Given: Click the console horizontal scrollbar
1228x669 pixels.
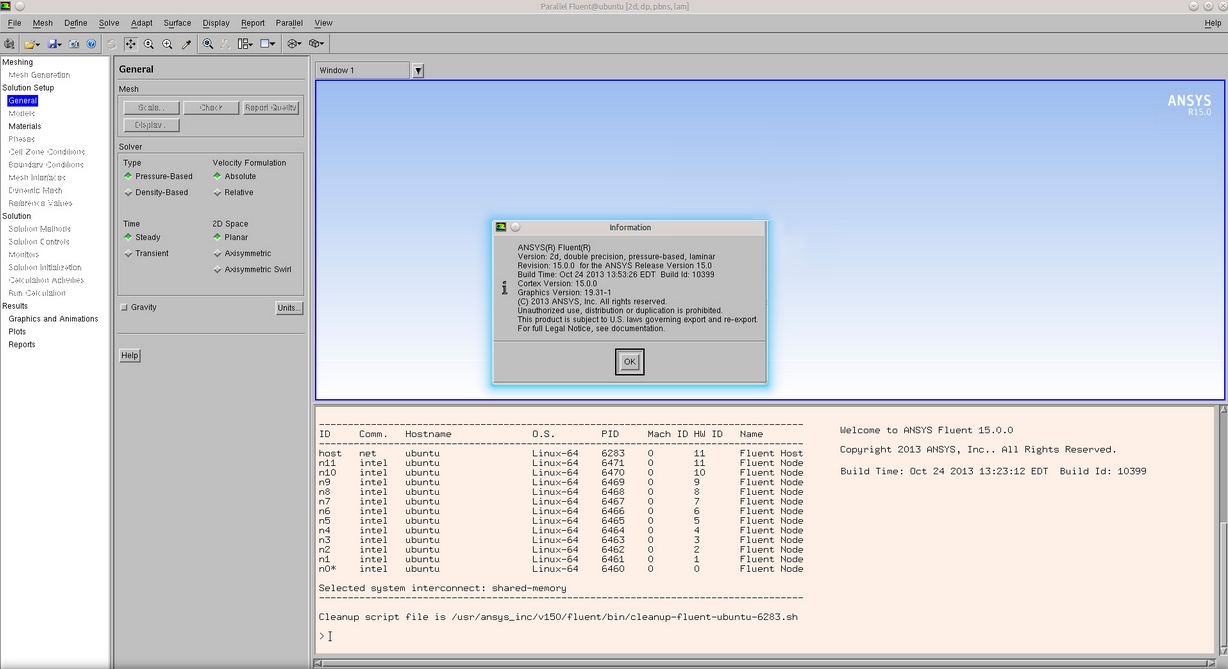Looking at the screenshot, I should pyautogui.click(x=765, y=662).
